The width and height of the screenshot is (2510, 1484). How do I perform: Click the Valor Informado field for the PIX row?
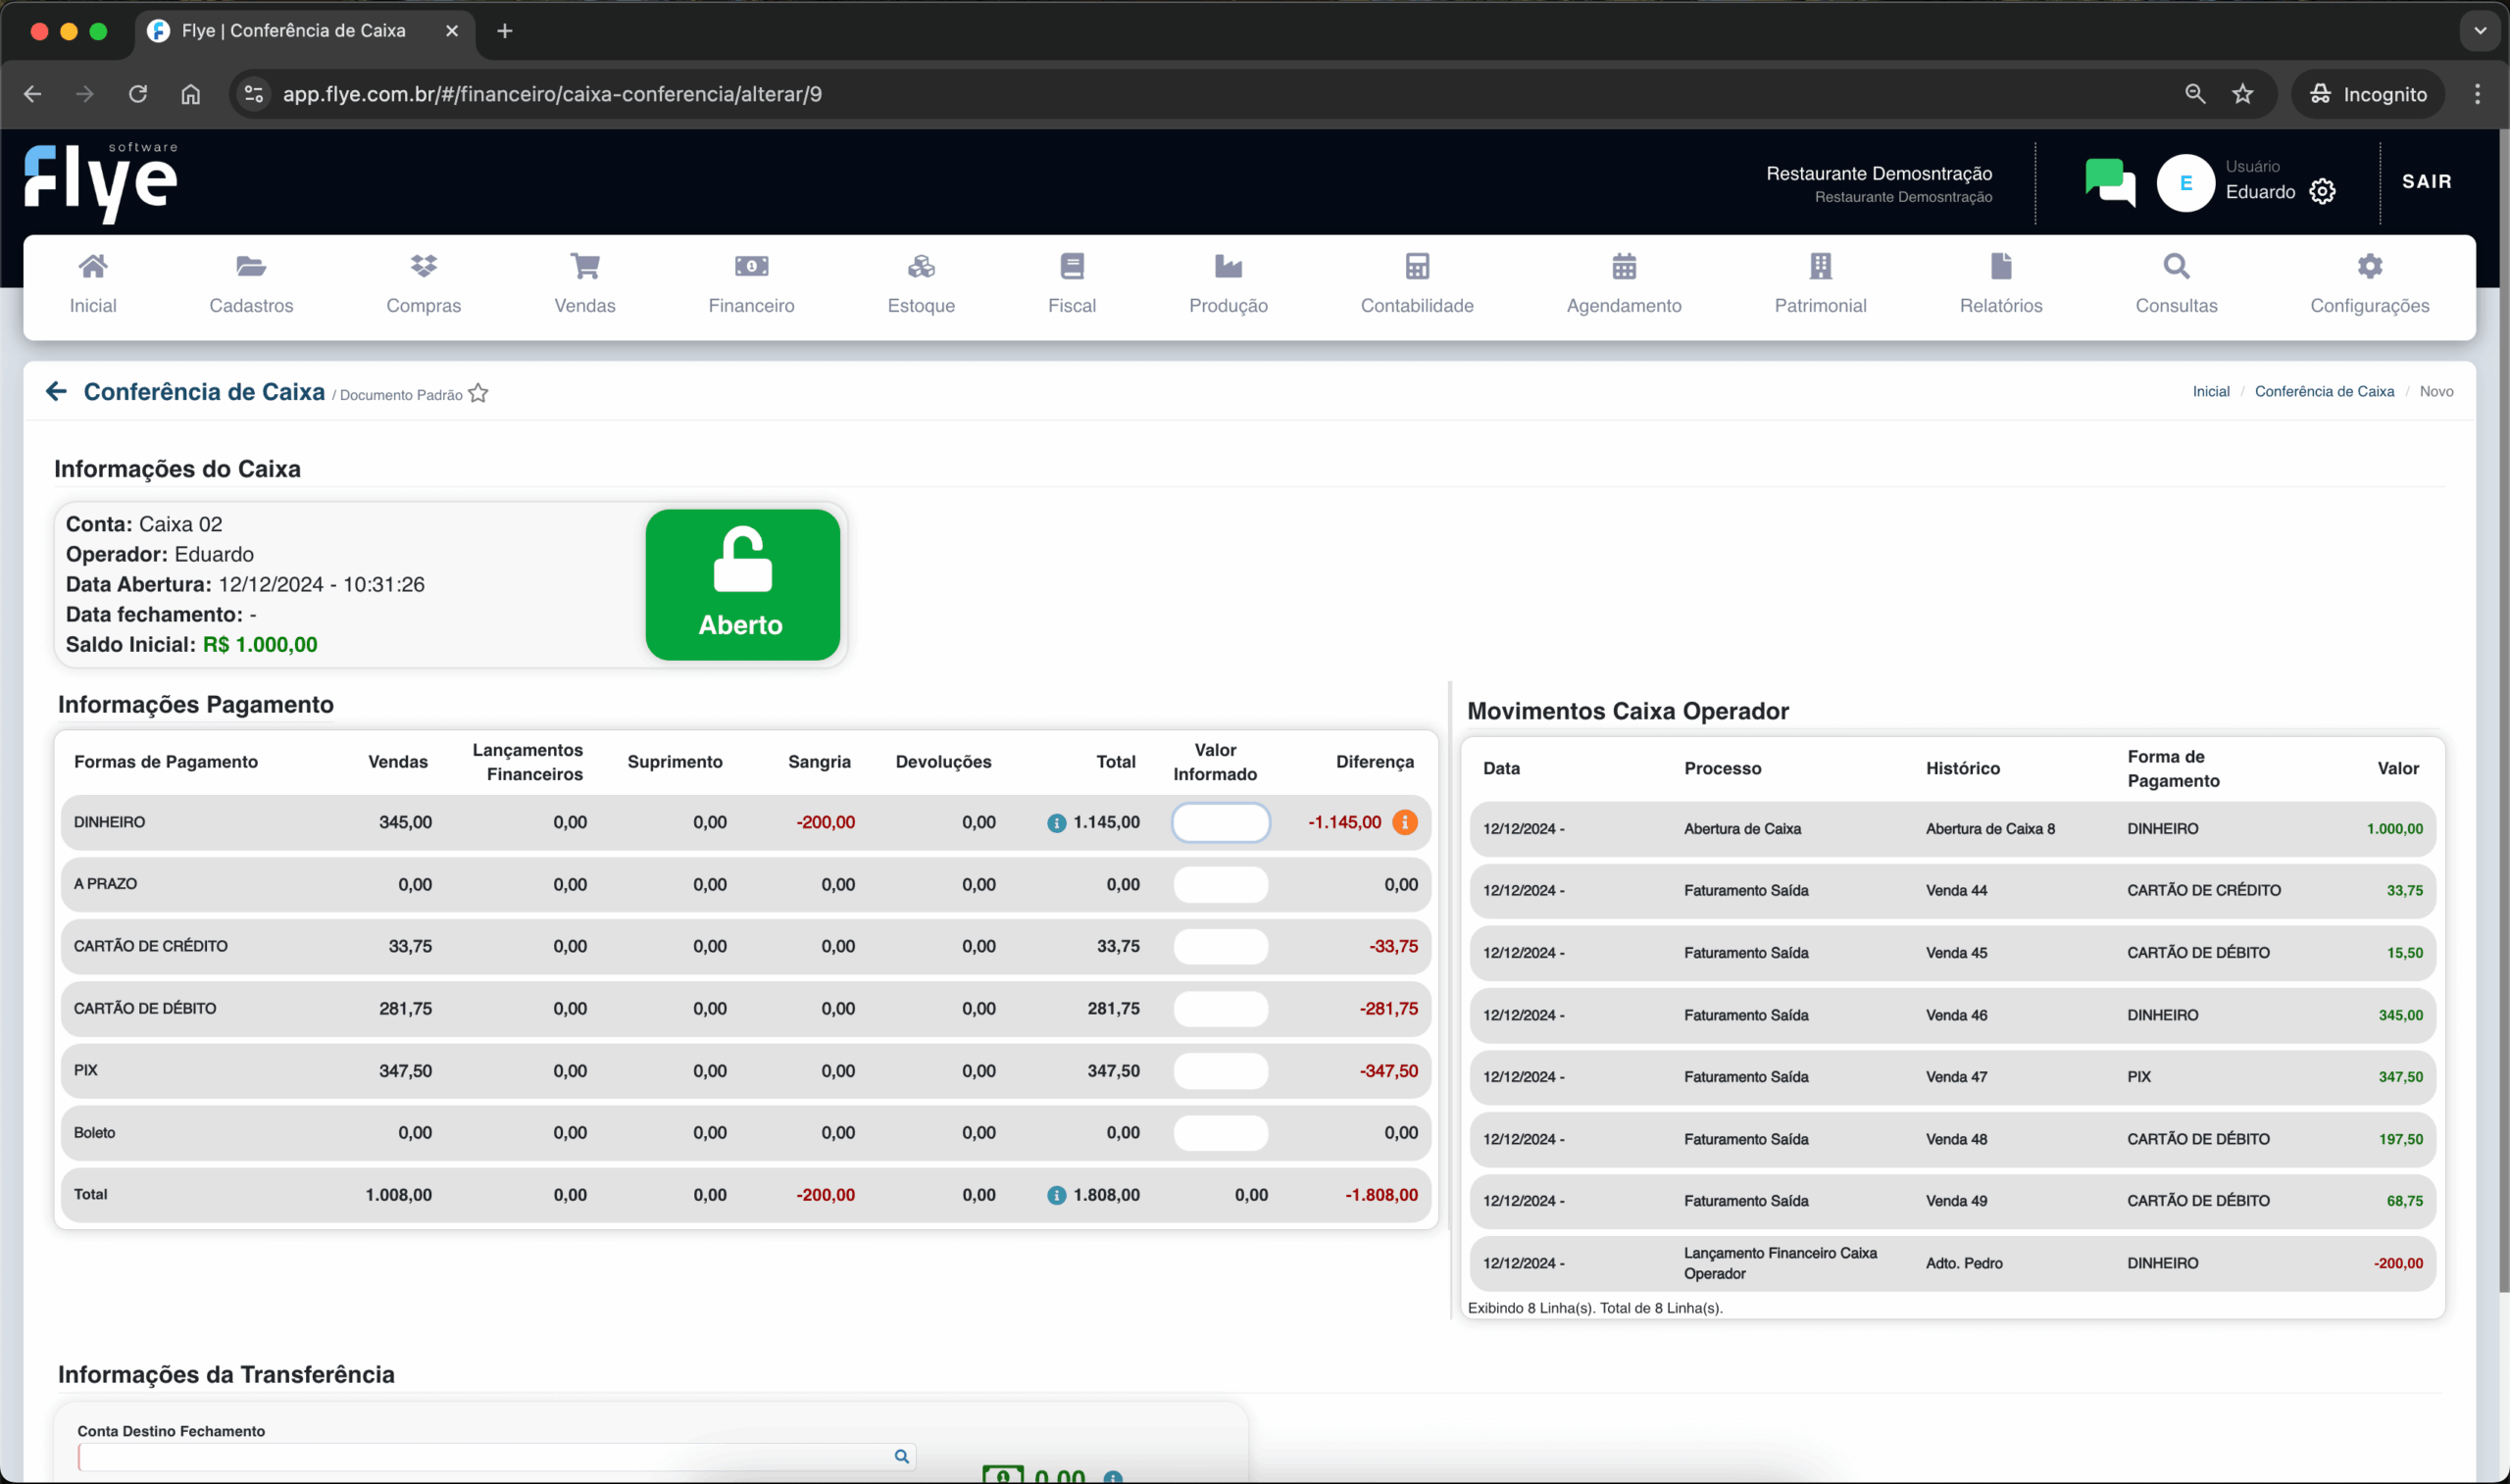pos(1220,1071)
